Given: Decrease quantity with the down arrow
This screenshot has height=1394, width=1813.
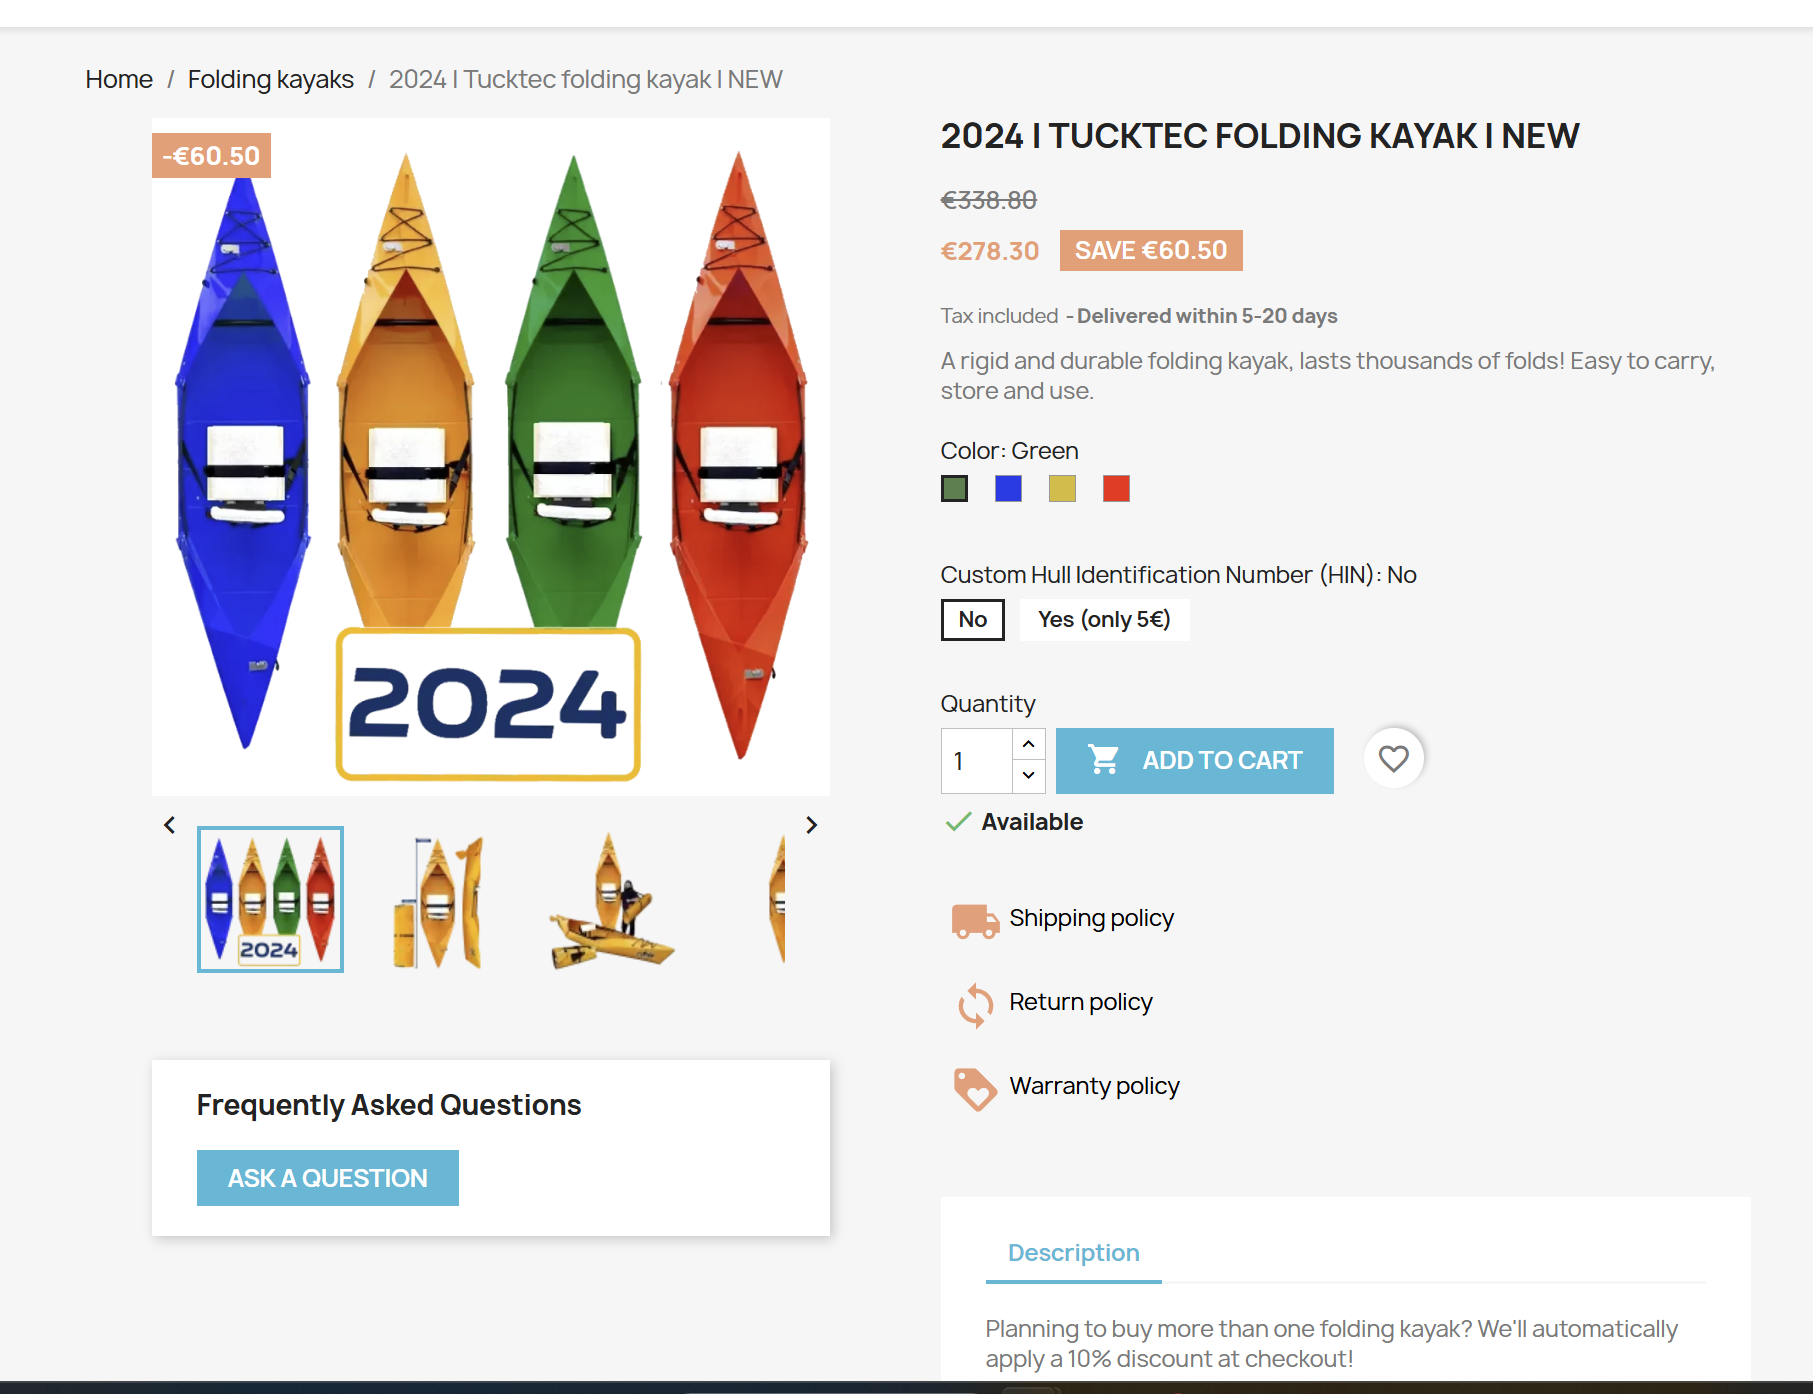Looking at the screenshot, I should click(x=1028, y=776).
